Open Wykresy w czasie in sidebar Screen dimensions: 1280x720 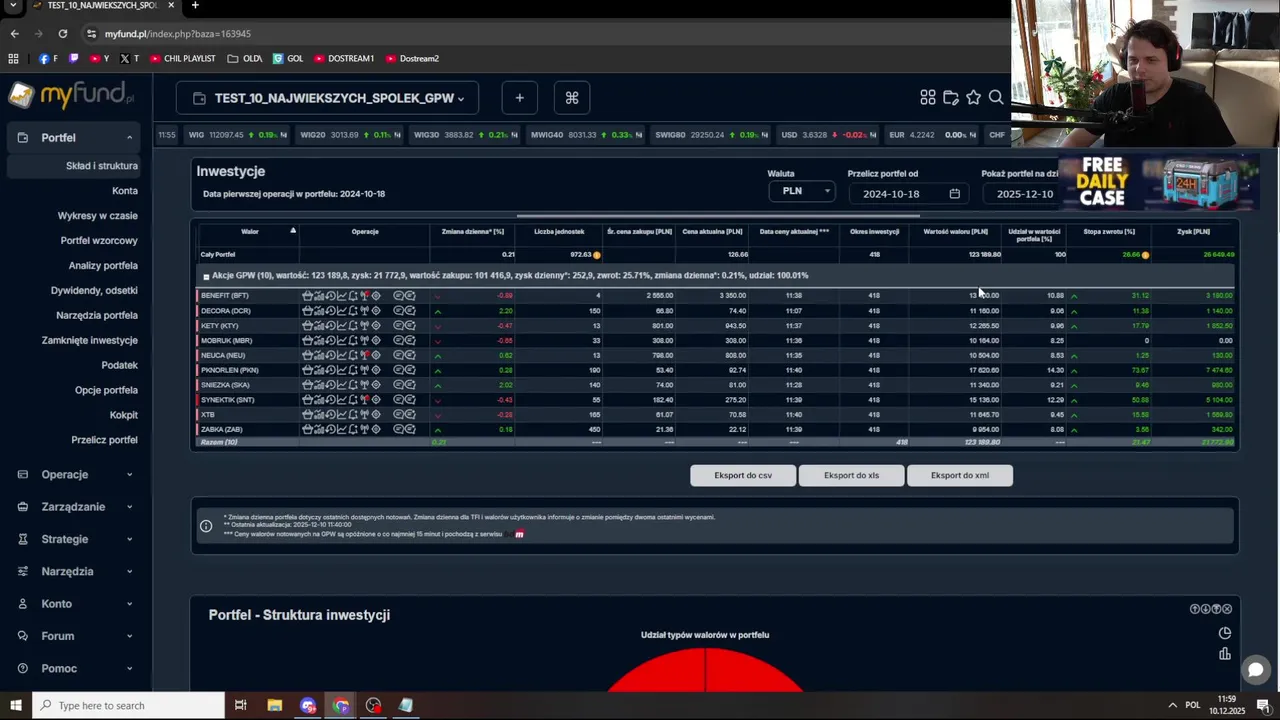point(98,216)
